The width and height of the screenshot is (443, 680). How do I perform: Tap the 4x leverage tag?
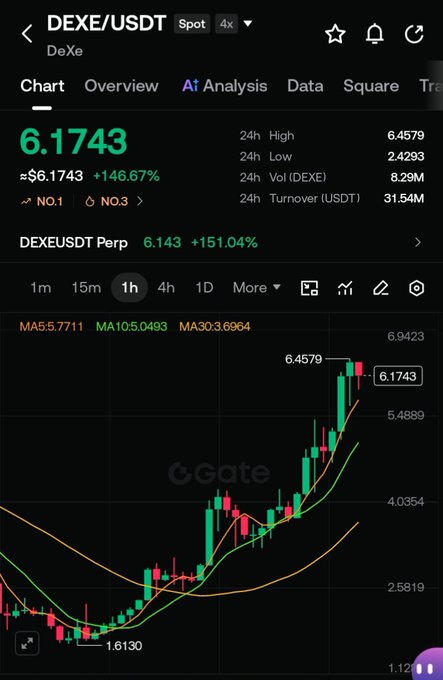(x=226, y=24)
